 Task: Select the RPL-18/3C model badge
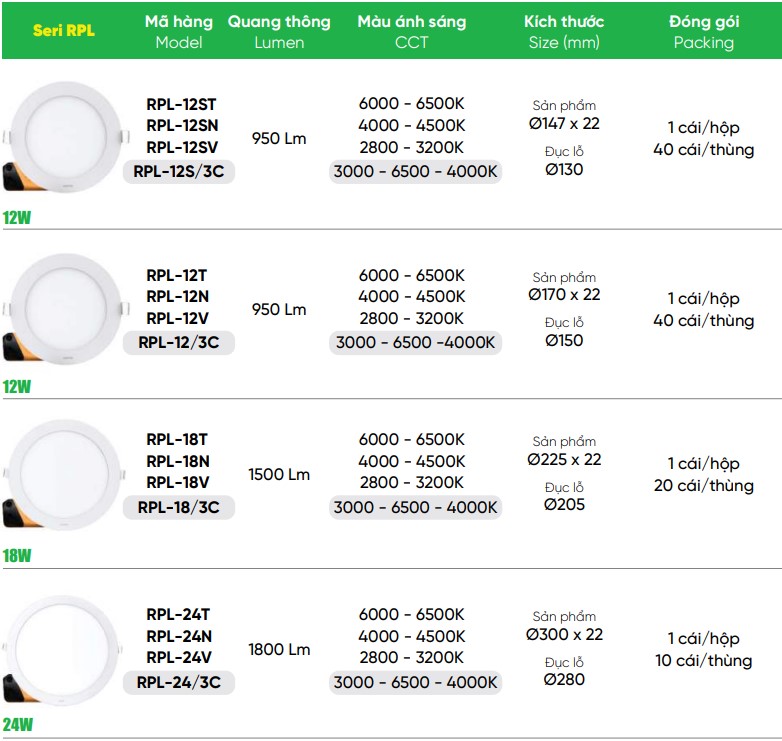pos(179,508)
